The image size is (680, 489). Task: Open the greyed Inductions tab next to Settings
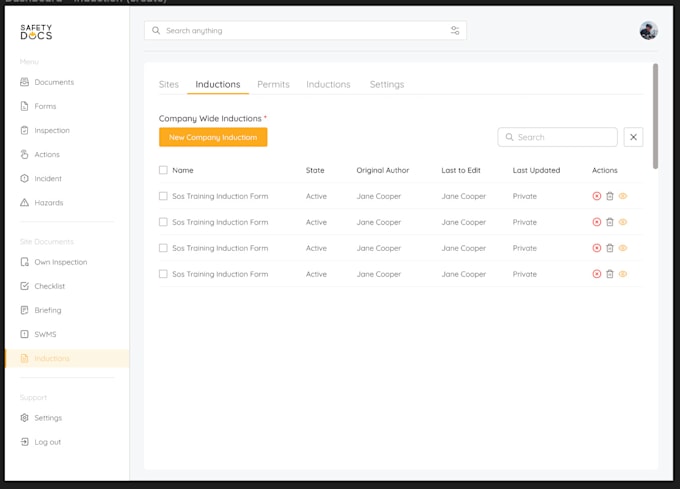328,84
